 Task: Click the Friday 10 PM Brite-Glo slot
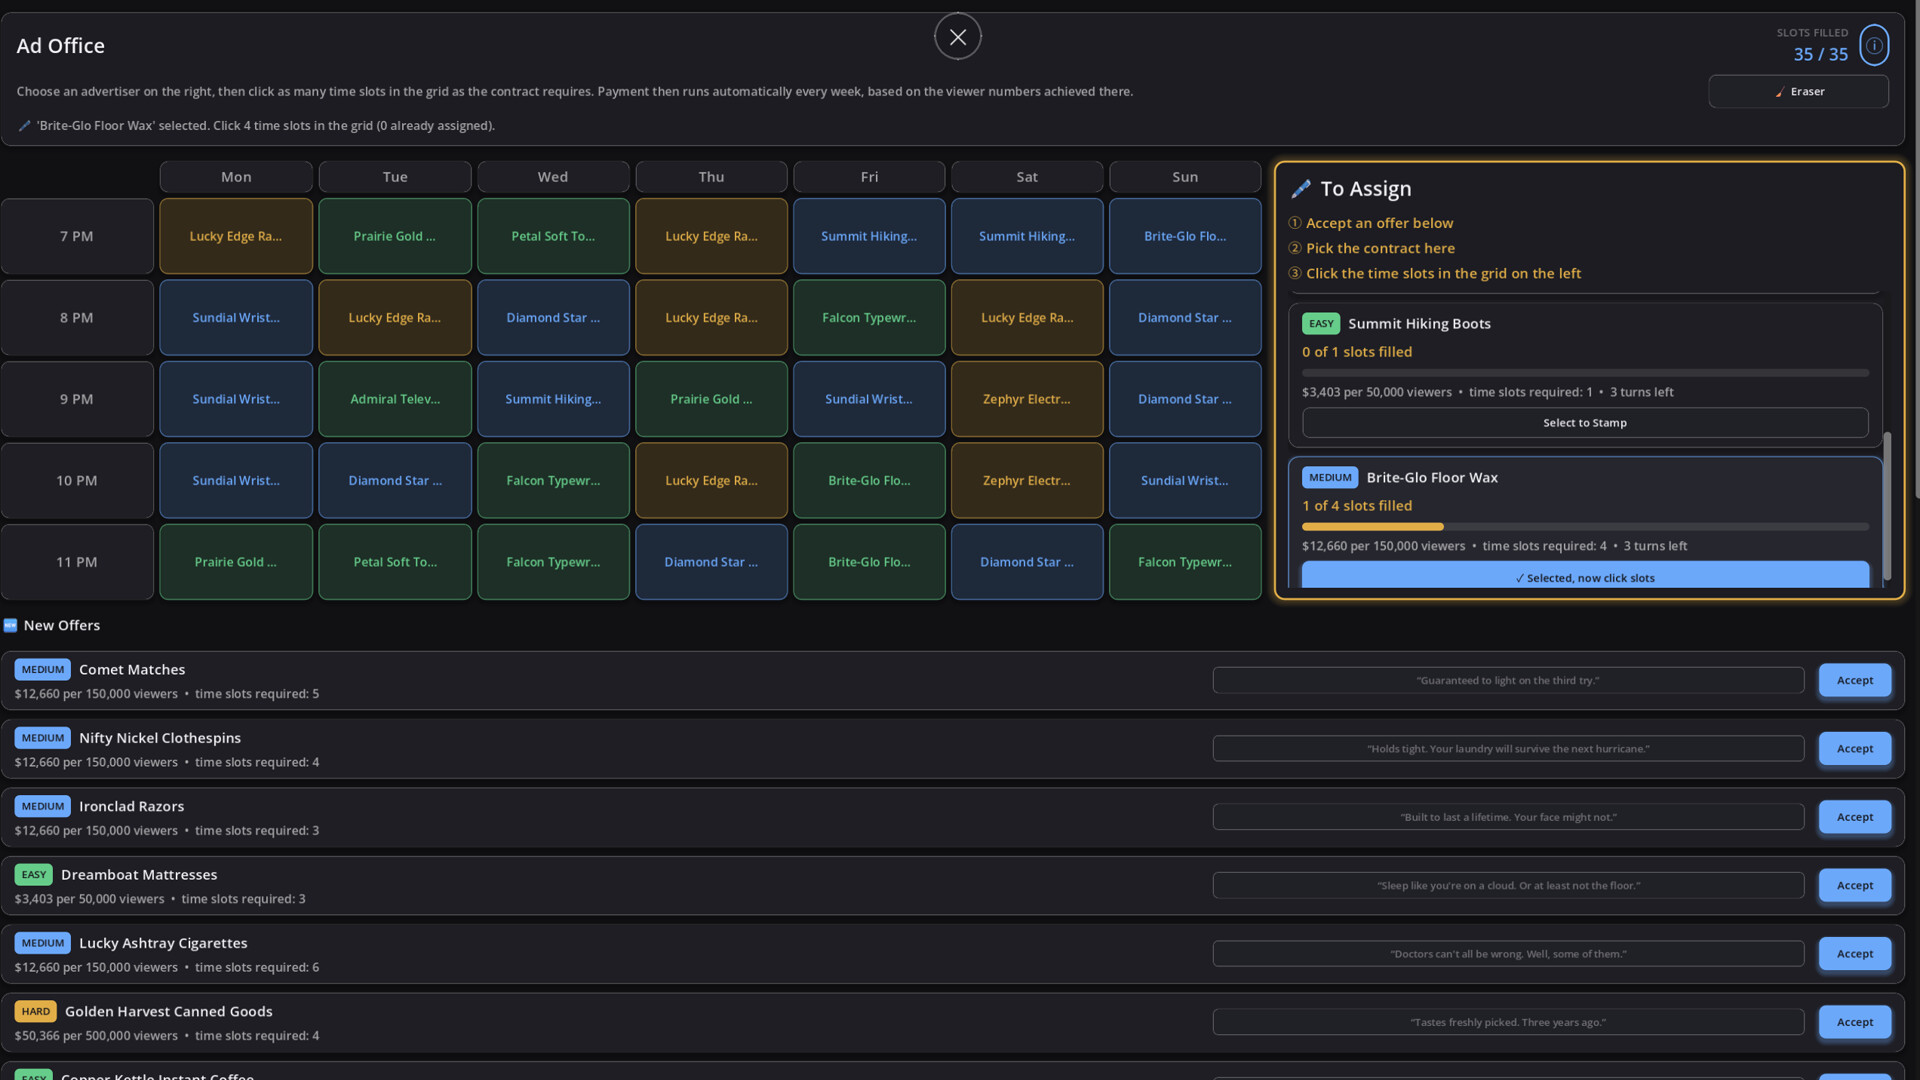pos(869,480)
